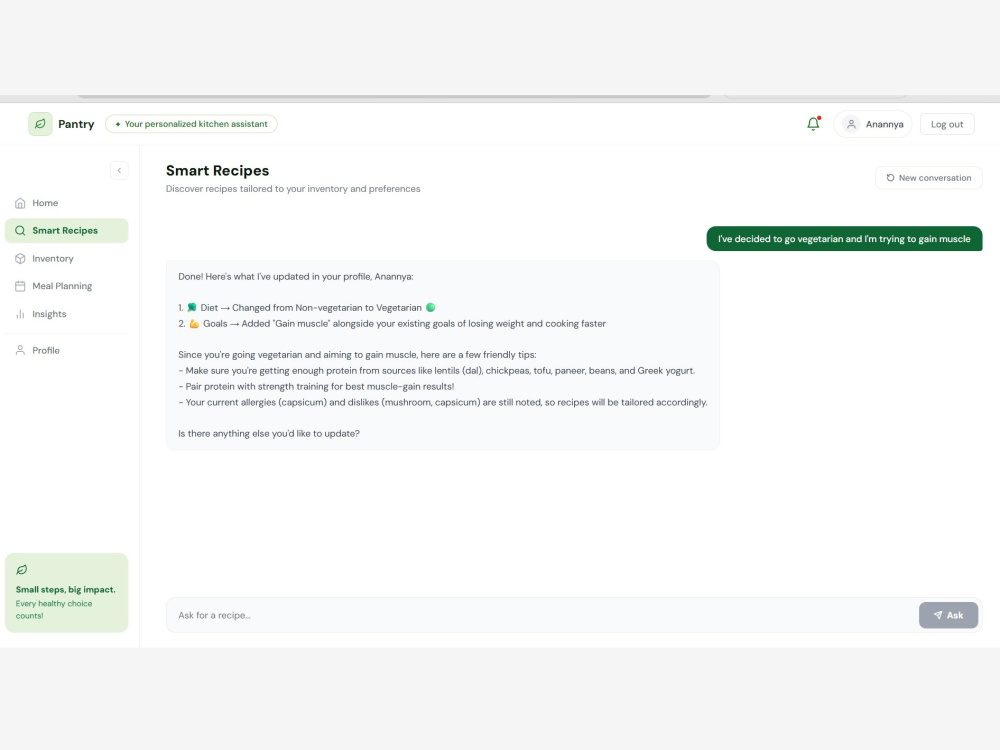Screen dimensions: 1000x750
Task: Click the Ask submit button
Action: [948, 615]
